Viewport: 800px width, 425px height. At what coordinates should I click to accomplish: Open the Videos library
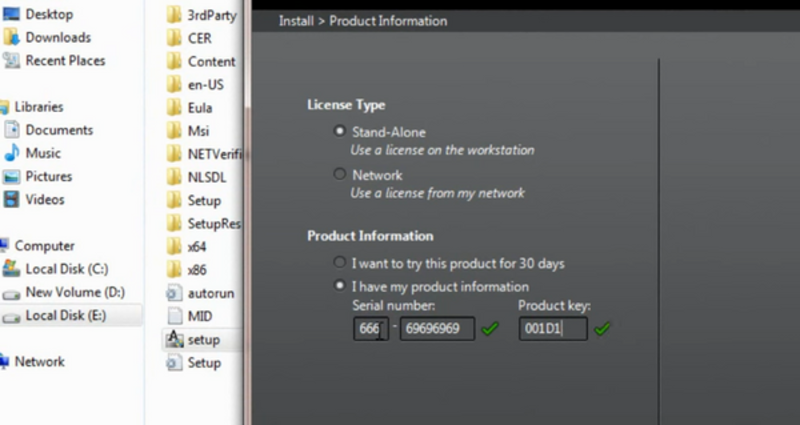pos(45,199)
